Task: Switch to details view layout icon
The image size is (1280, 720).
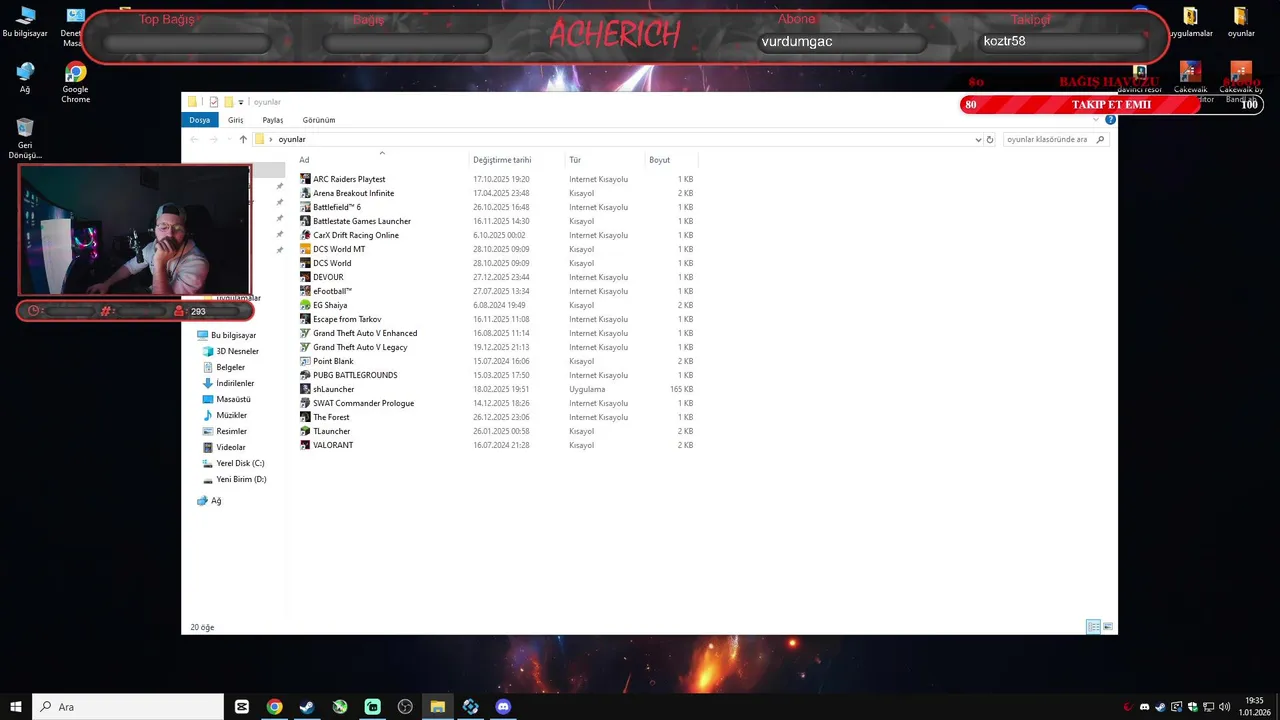Action: (1093, 627)
